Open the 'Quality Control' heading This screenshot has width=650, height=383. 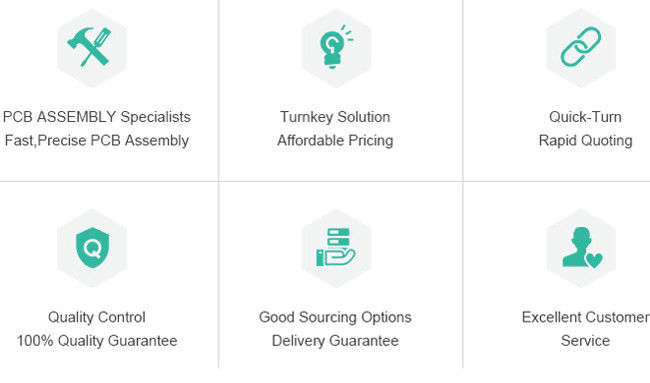click(x=97, y=317)
